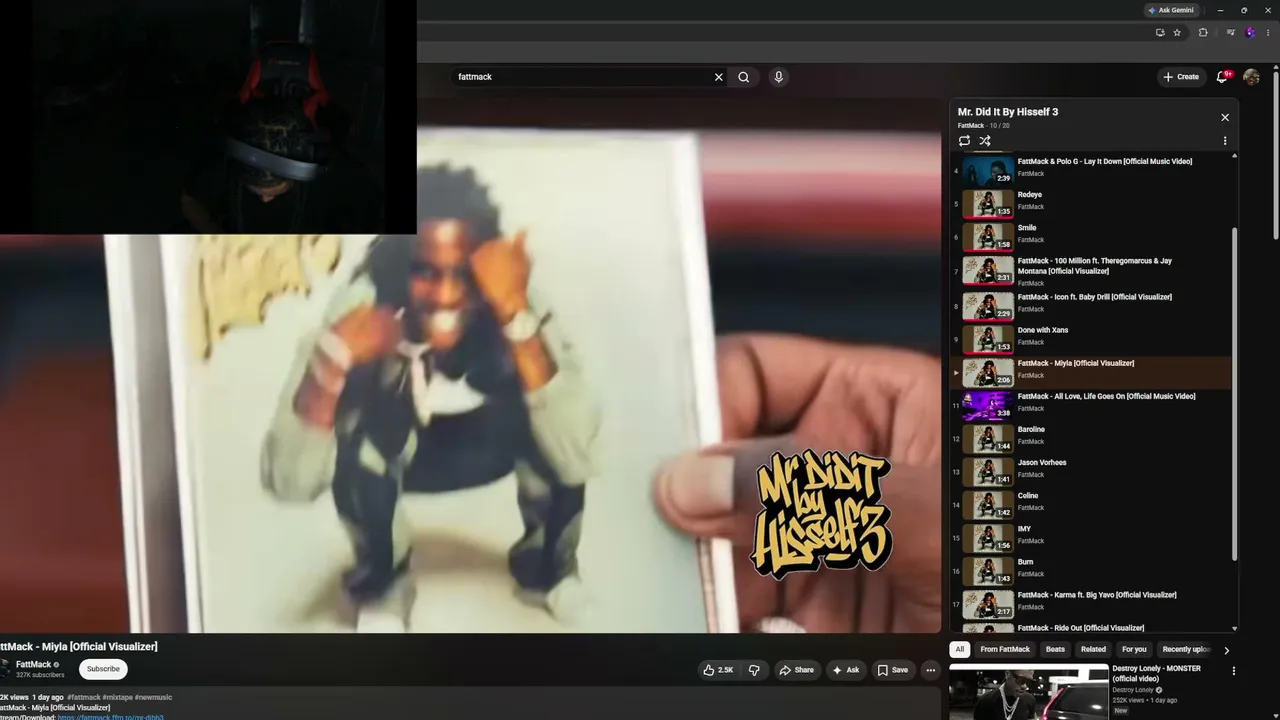Open the browser Extensions puzzle icon
The image size is (1280, 720).
click(1203, 33)
